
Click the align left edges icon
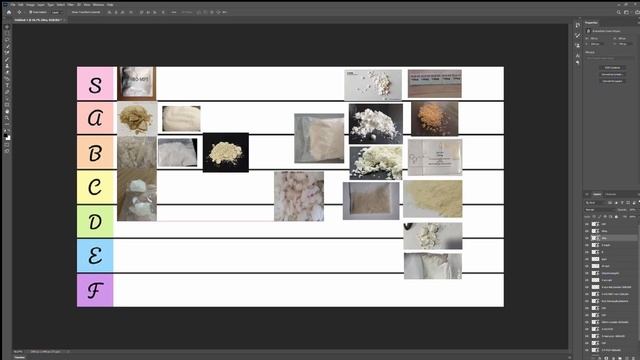pyautogui.click(x=109, y=12)
